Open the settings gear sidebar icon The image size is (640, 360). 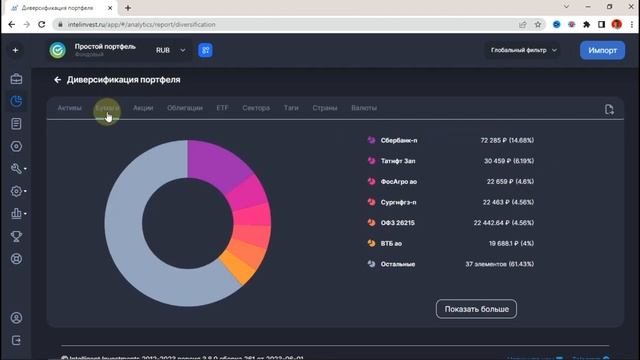point(16,191)
